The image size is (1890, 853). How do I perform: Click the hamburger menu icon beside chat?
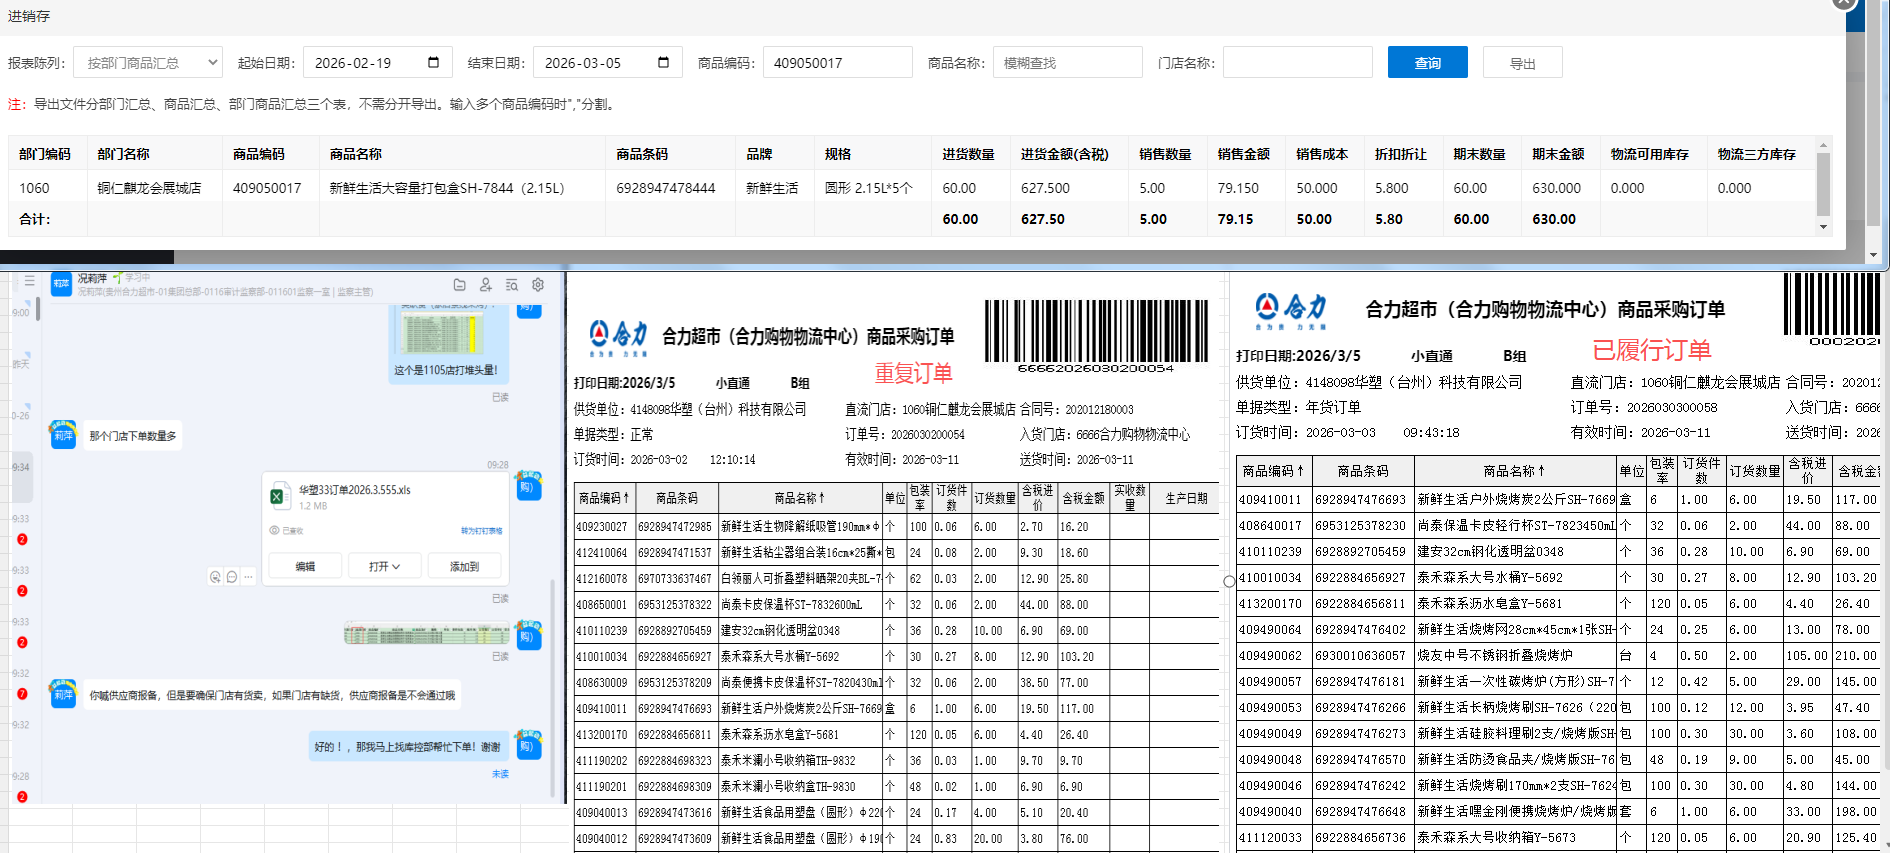coord(29,281)
